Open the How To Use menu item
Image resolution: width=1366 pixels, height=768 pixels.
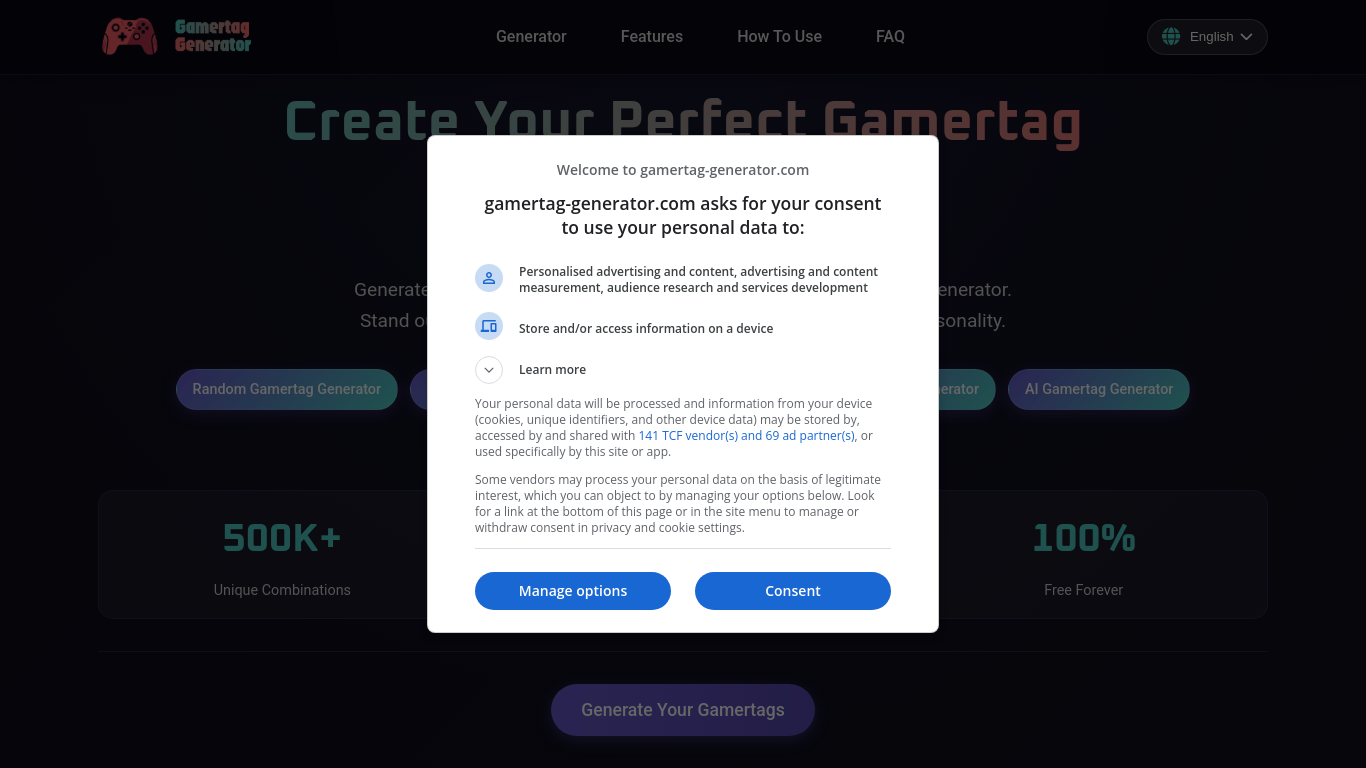[x=779, y=37]
